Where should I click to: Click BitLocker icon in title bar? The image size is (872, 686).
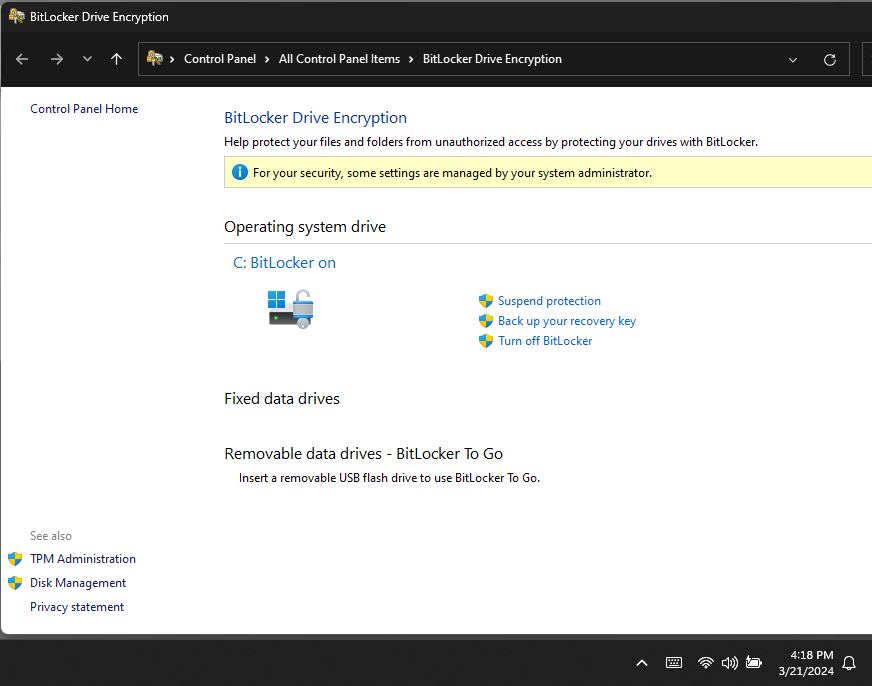pyautogui.click(x=17, y=16)
